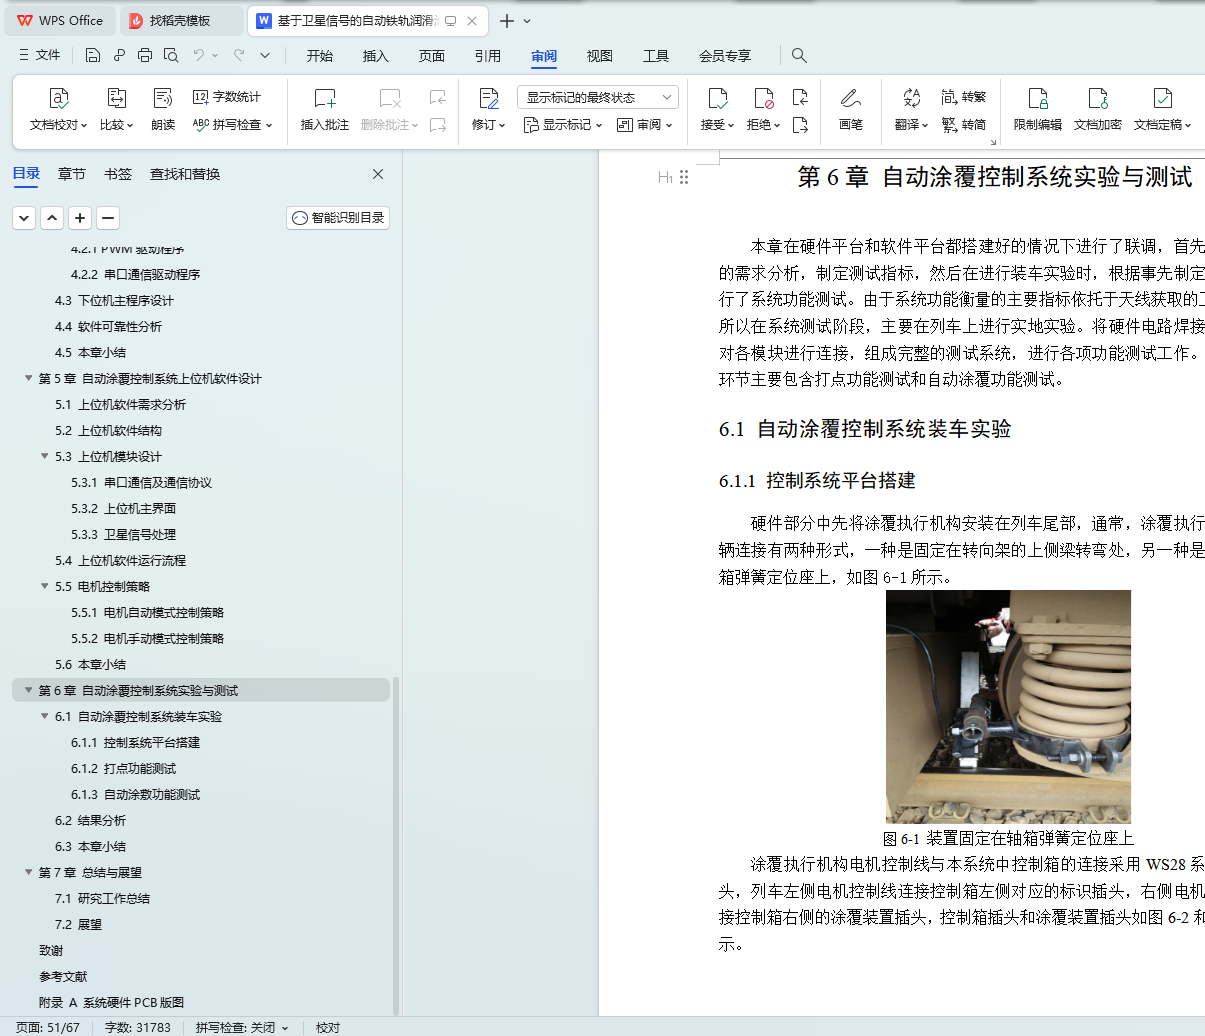1205x1036 pixels.
Task: Open the 会员专享 tab
Action: click(x=725, y=56)
